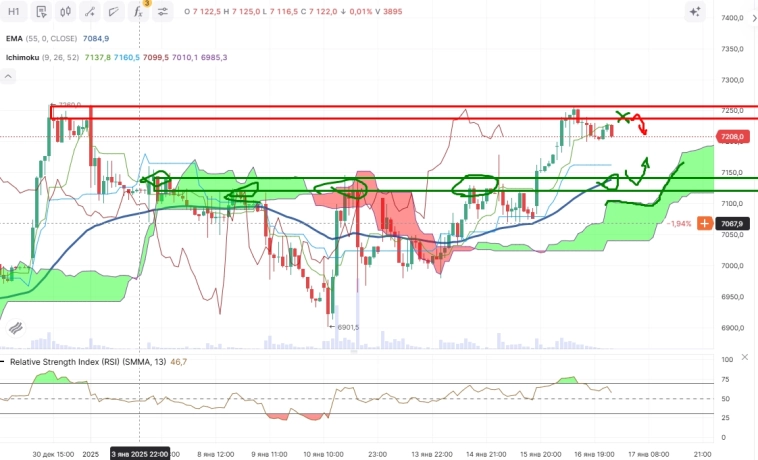The width and height of the screenshot is (758, 460).
Task: Click Ichimoku value 7160,5
Action: 127,57
